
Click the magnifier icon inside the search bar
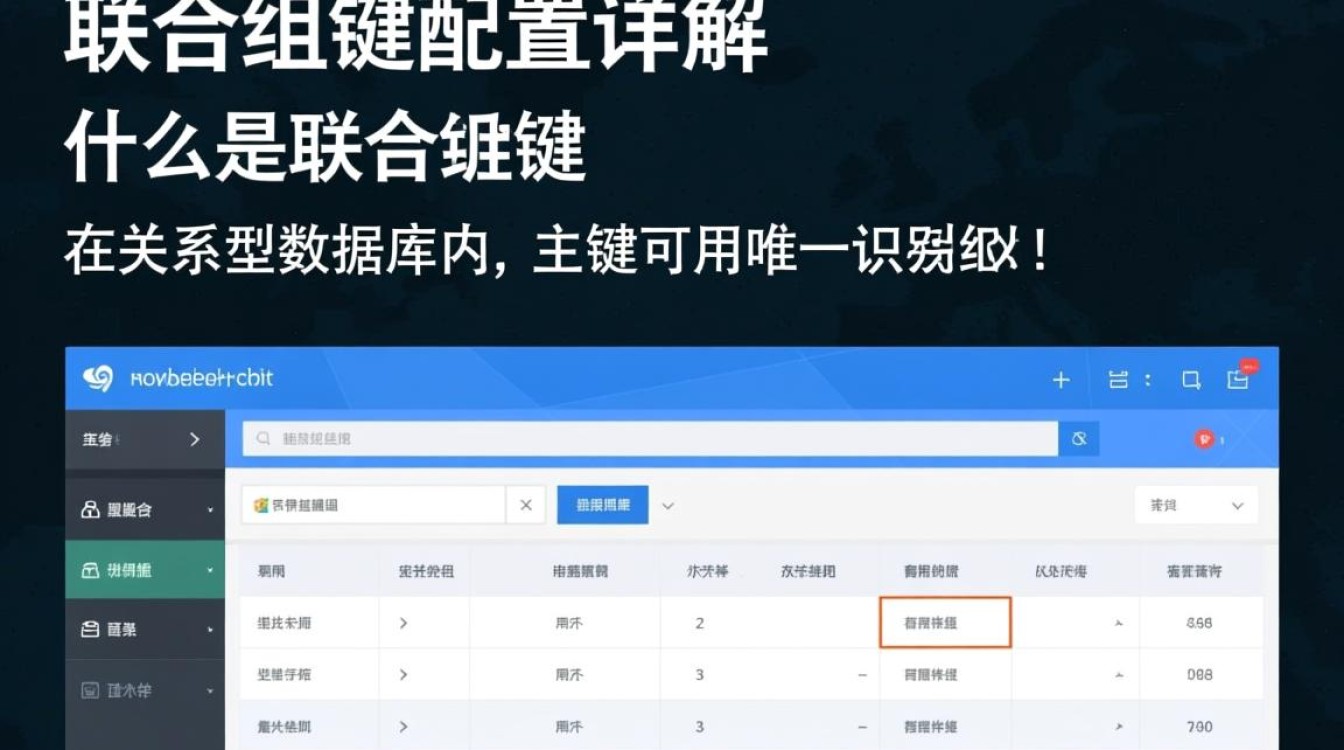(x=262, y=438)
